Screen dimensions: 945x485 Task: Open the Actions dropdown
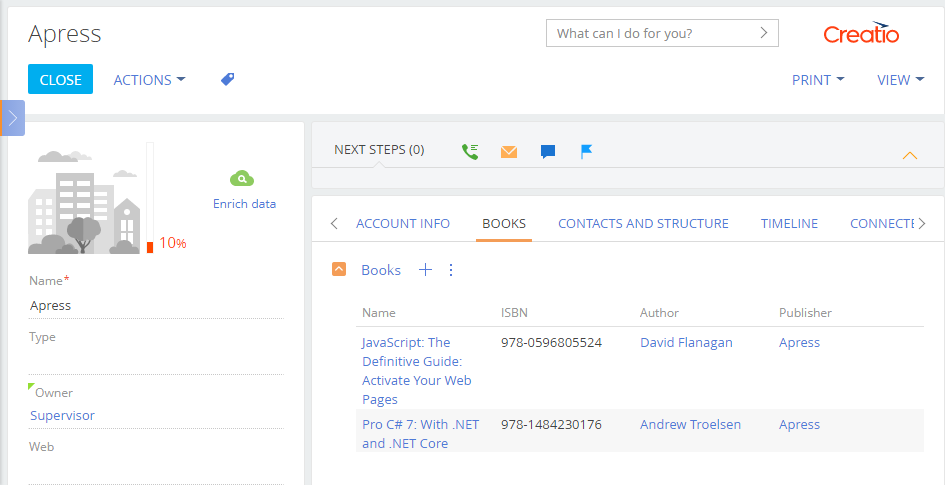[x=149, y=80]
